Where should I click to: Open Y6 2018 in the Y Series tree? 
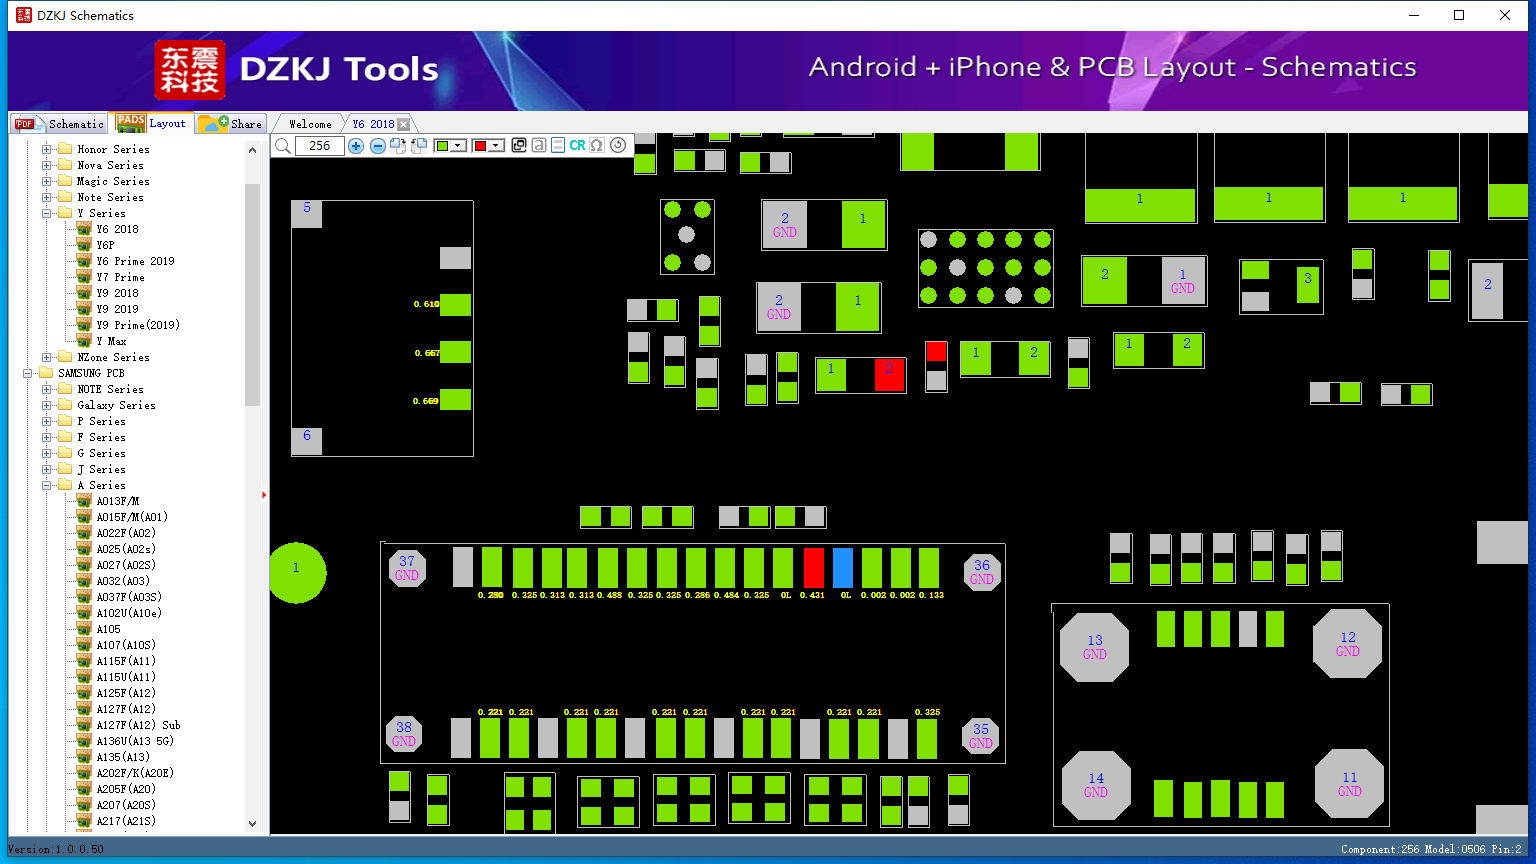118,229
